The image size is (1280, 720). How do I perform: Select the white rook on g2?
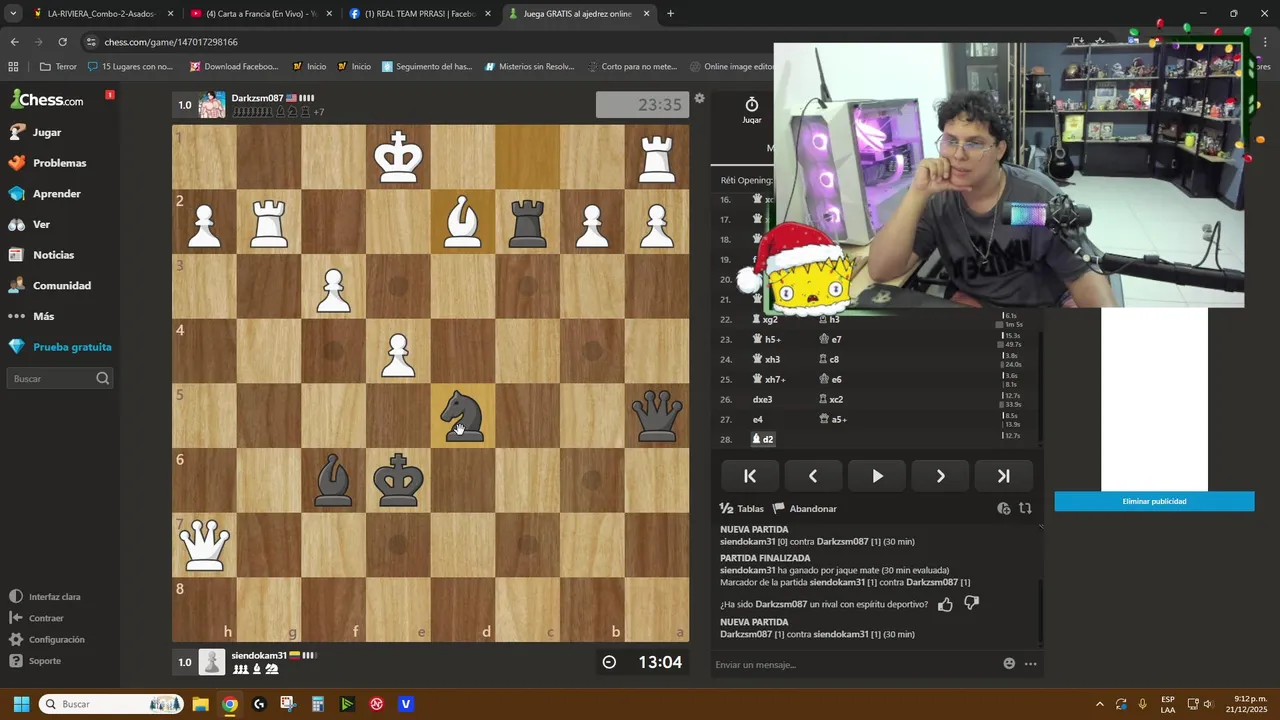point(269,222)
